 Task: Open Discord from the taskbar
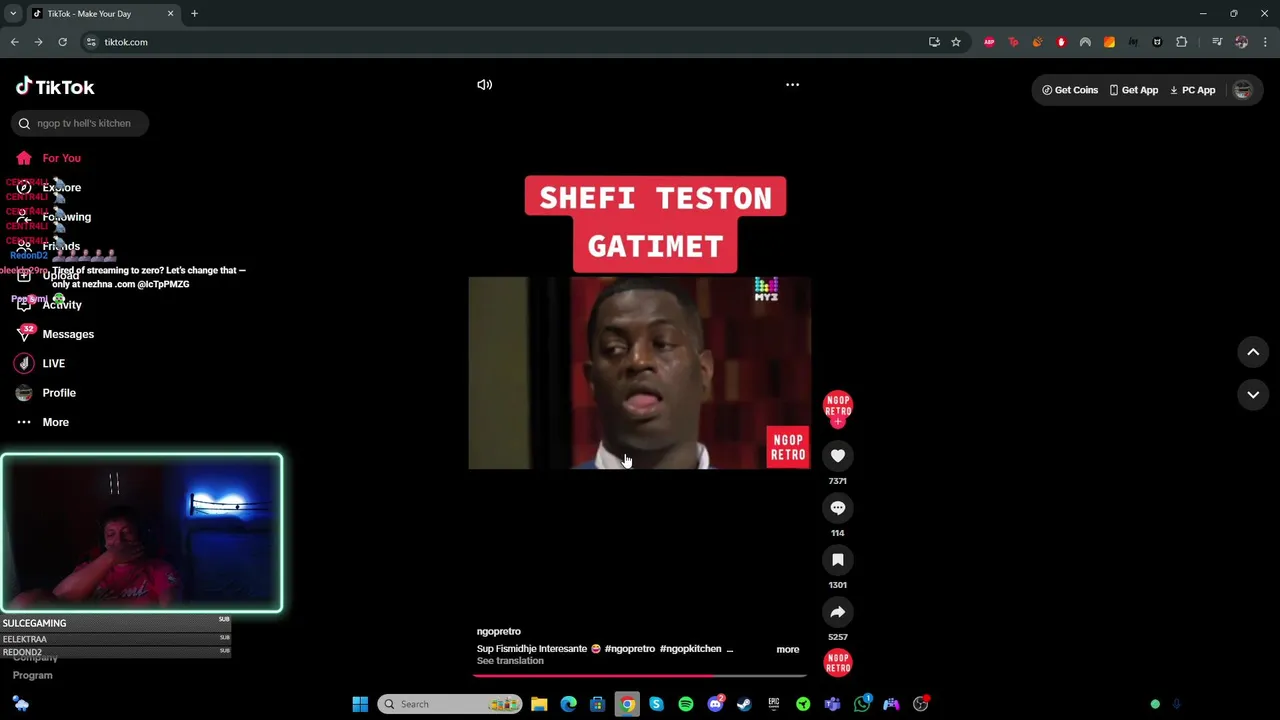pyautogui.click(x=715, y=704)
